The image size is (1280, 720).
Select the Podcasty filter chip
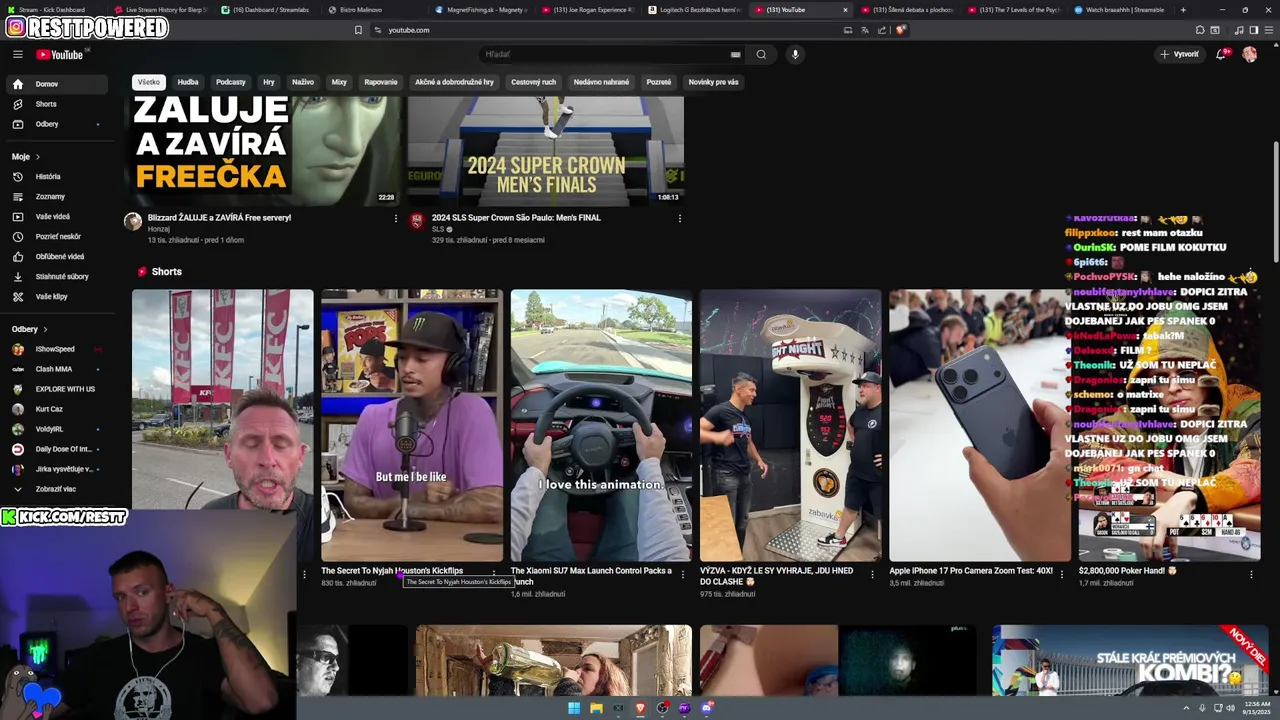[x=231, y=82]
